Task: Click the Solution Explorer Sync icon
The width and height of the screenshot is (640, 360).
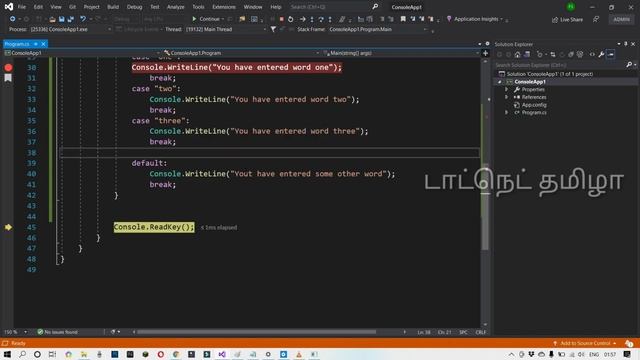Action: click(553, 54)
